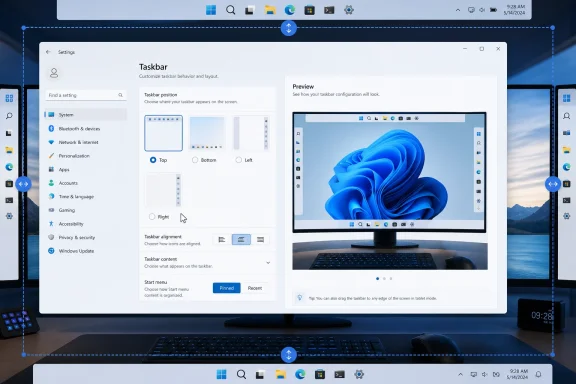Go back using the Settings back arrow

pos(48,52)
